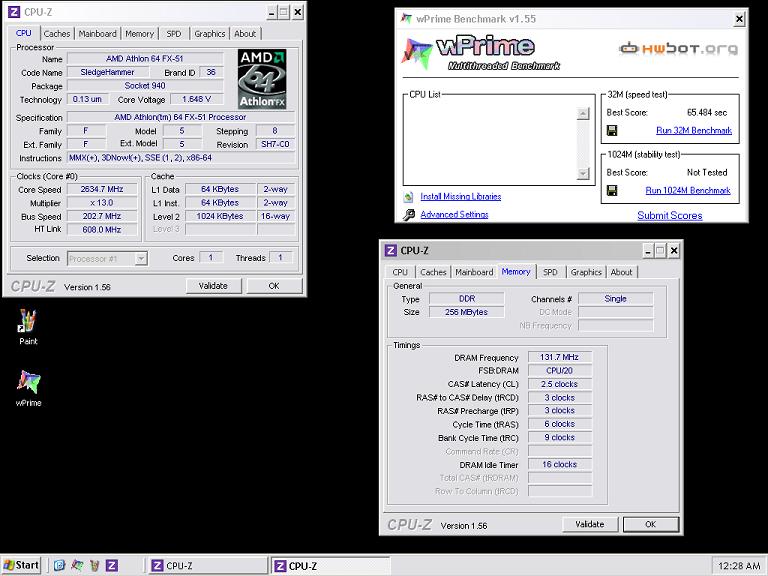Launch Paint from the quick launch bar
The height and width of the screenshot is (576, 768).
(x=94, y=565)
